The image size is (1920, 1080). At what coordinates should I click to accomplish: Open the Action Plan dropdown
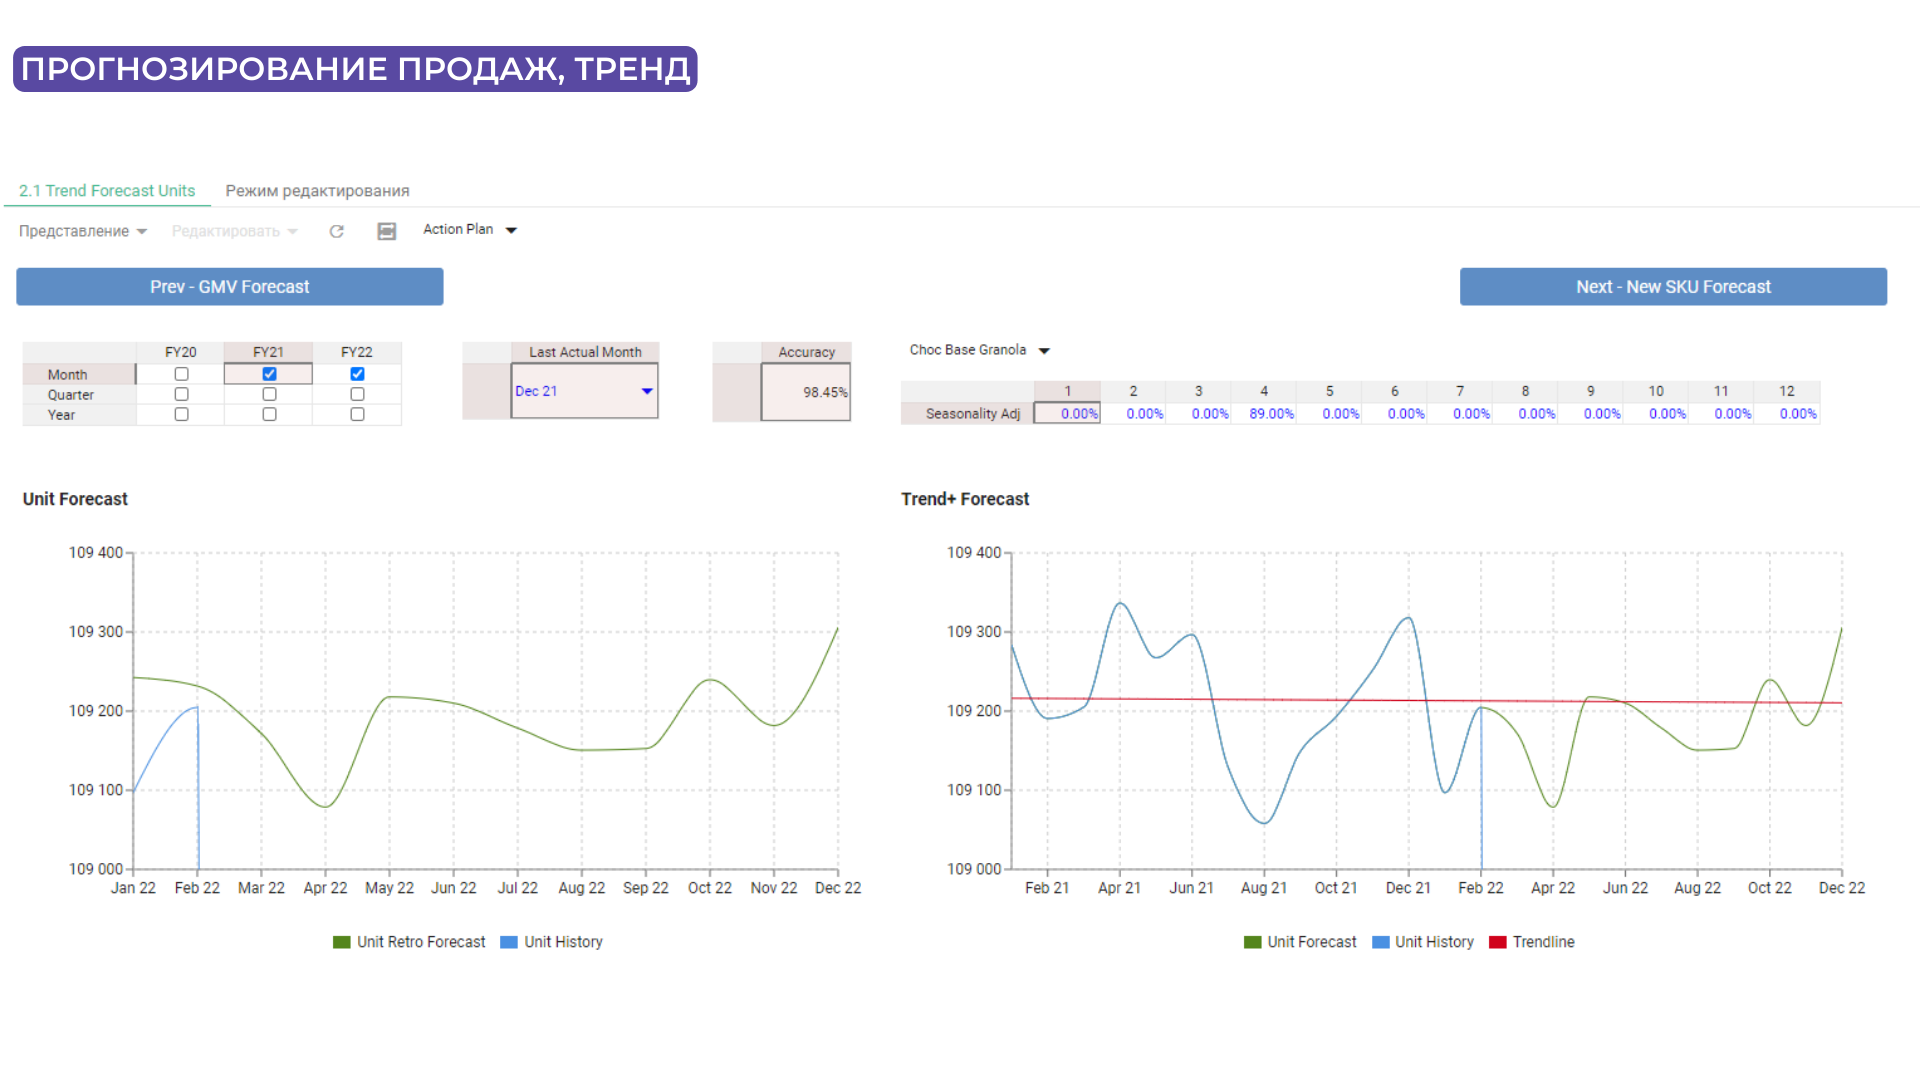(511, 230)
